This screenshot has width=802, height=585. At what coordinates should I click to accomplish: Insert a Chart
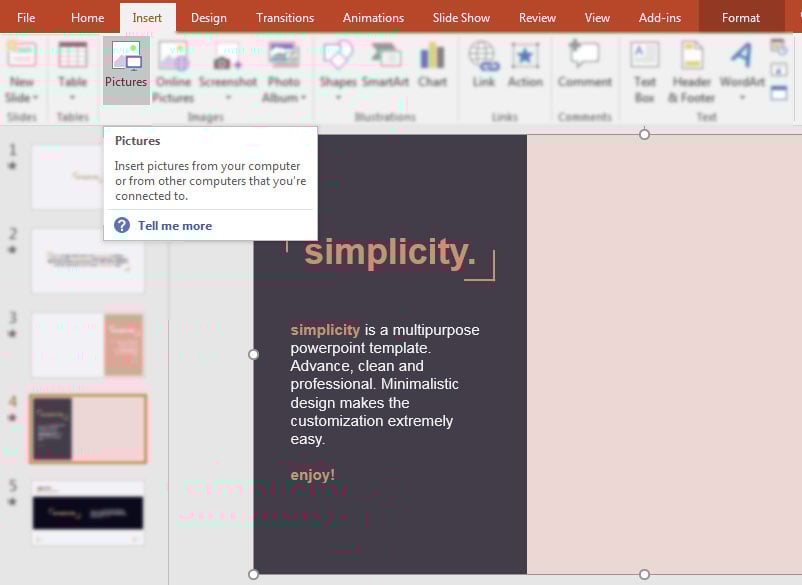432,70
